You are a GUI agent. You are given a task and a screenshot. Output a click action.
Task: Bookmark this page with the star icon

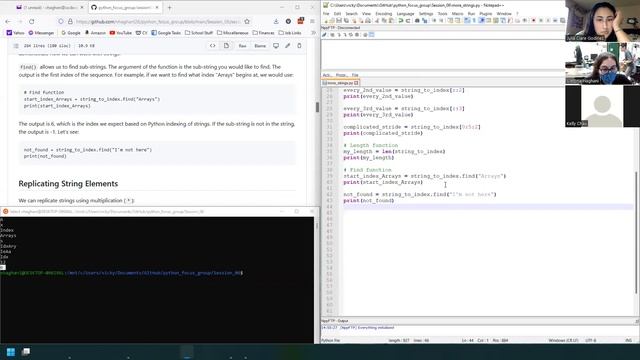pyautogui.click(x=247, y=21)
